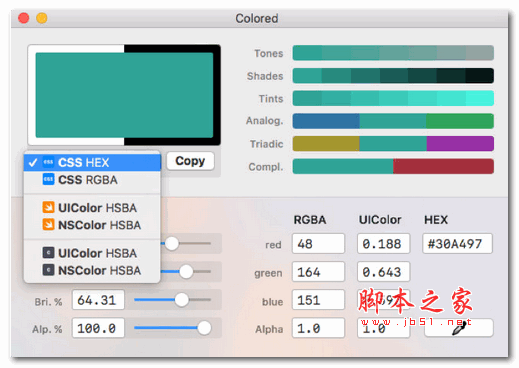The height and width of the screenshot is (368, 519).
Task: Click the brightness slider knob
Action: tap(182, 300)
